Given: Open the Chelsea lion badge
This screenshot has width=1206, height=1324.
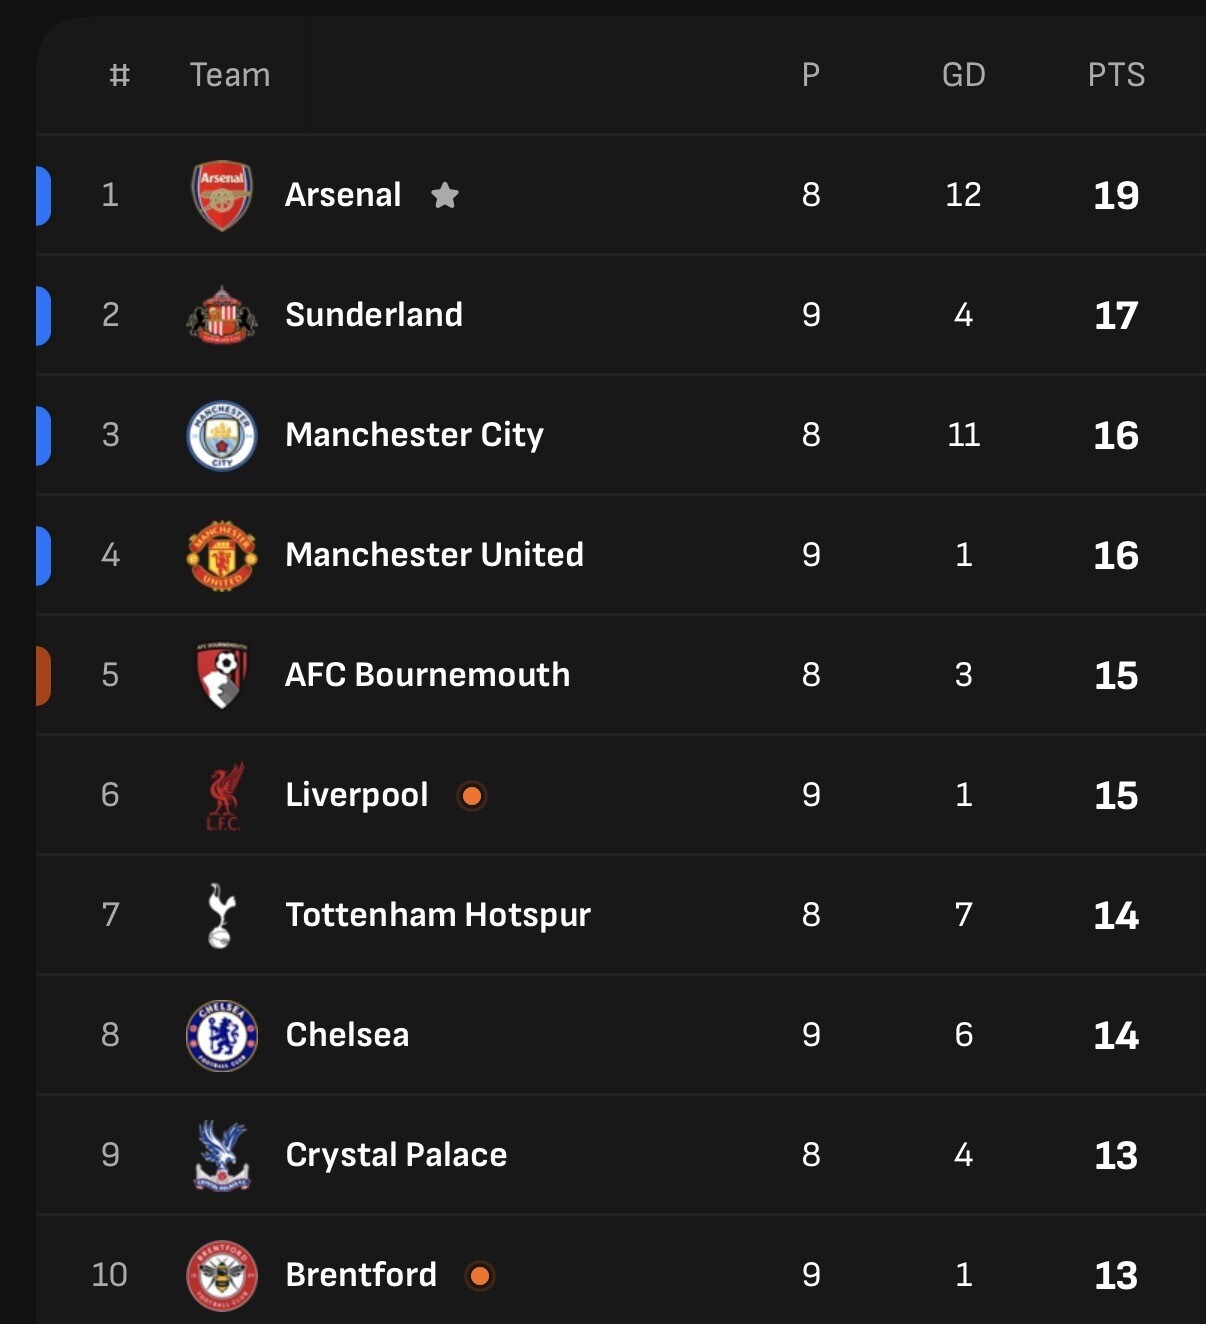Looking at the screenshot, I should pos(222,1035).
